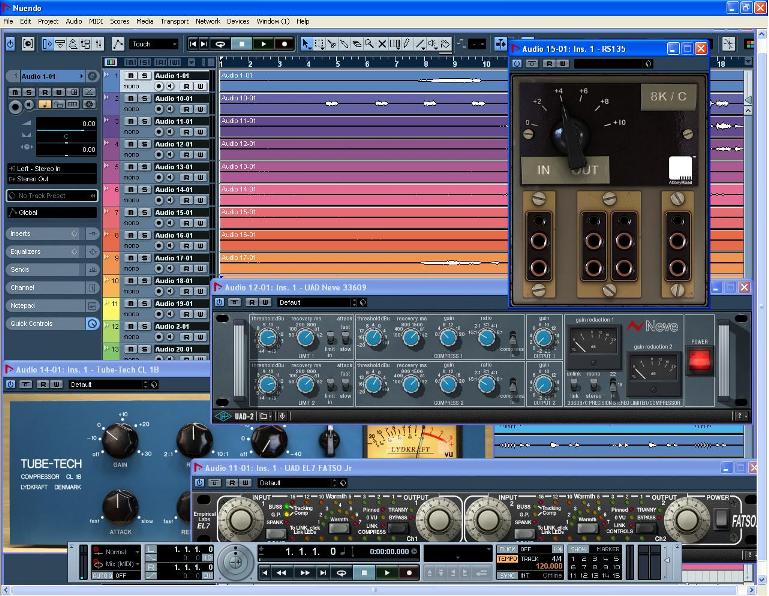Mute the Audio 17-01 track
This screenshot has height=596, width=769.
[130, 258]
